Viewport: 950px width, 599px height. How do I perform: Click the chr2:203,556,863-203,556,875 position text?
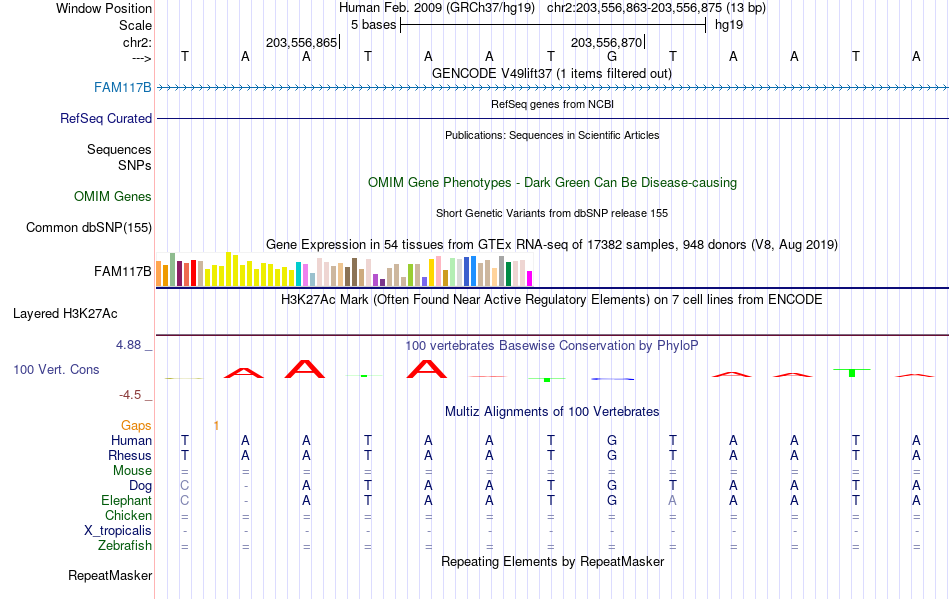point(656,8)
